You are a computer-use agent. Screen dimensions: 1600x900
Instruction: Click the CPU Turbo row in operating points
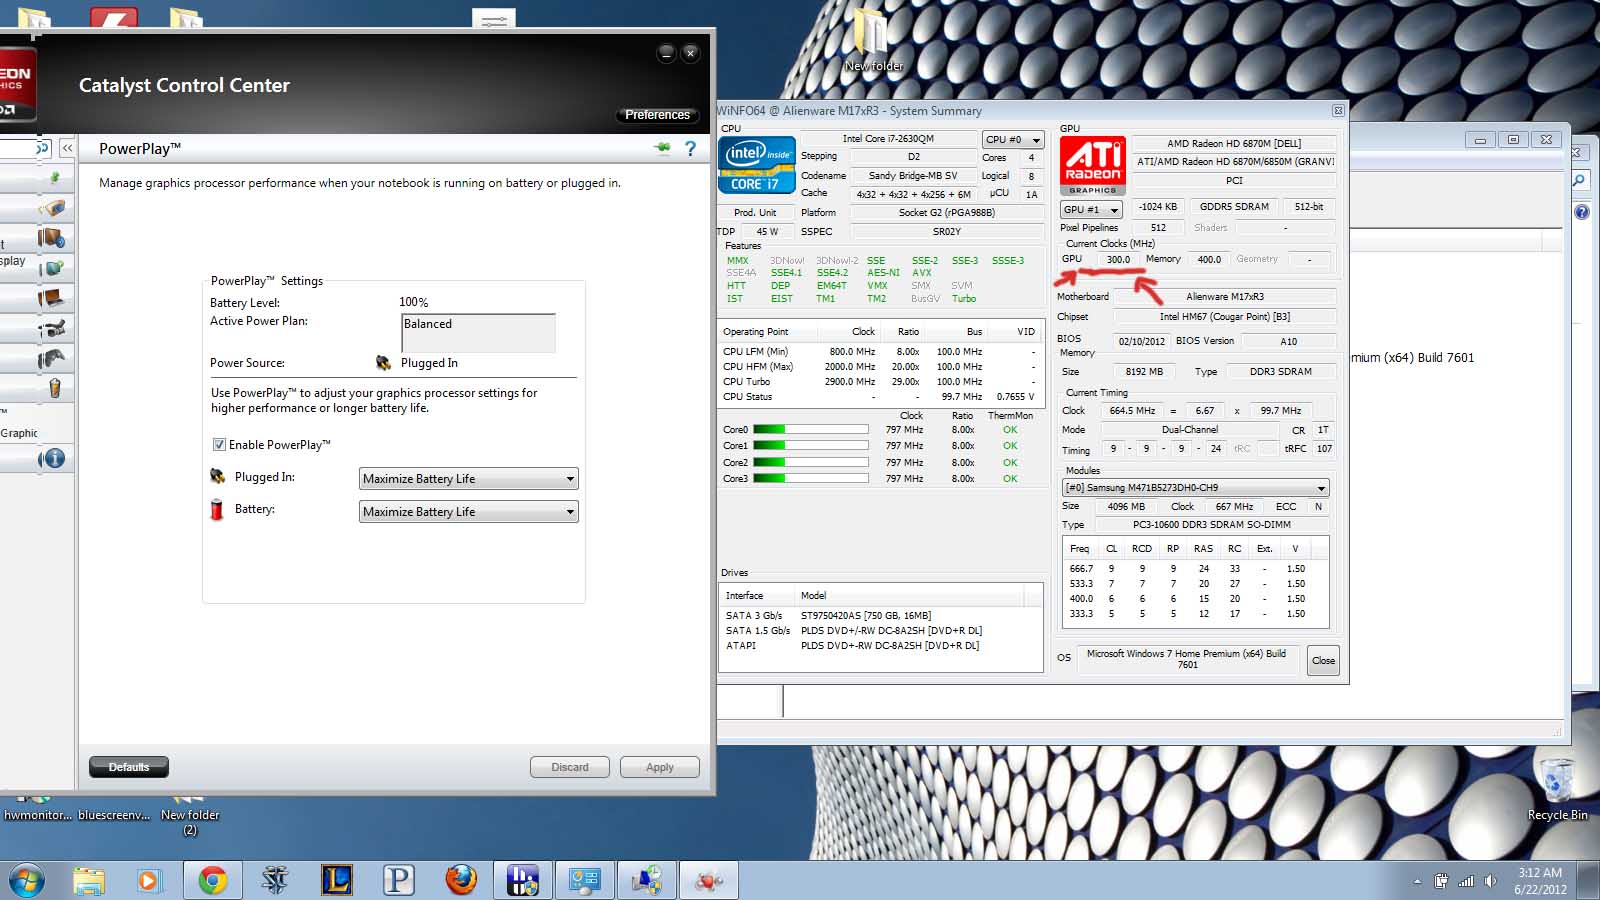(x=880, y=382)
